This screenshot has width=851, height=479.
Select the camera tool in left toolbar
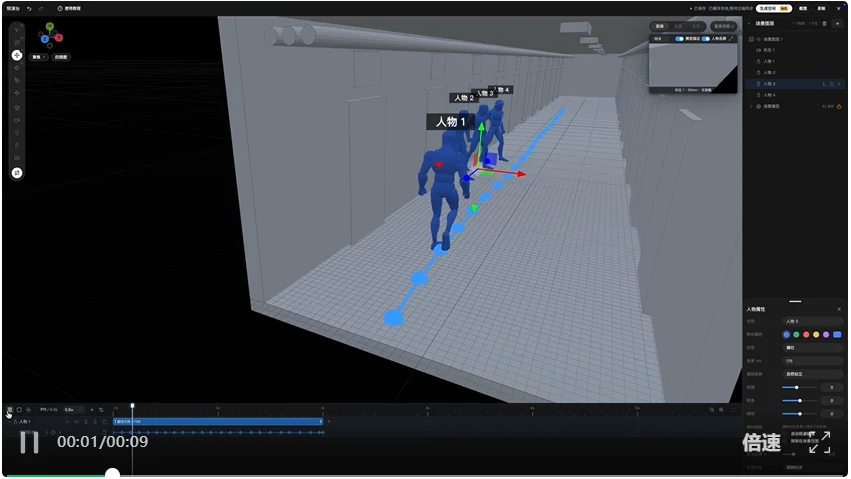(x=17, y=120)
